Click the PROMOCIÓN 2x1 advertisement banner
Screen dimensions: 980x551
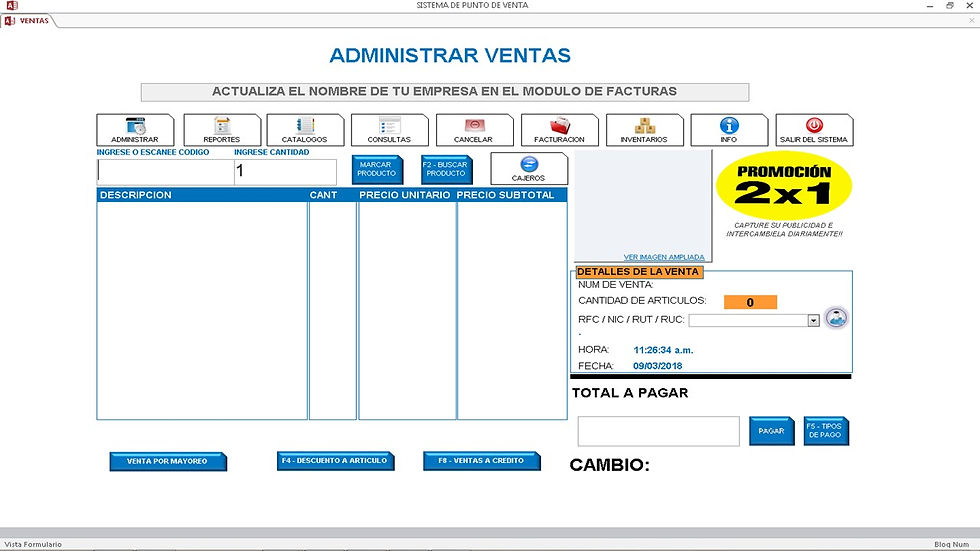(x=784, y=186)
